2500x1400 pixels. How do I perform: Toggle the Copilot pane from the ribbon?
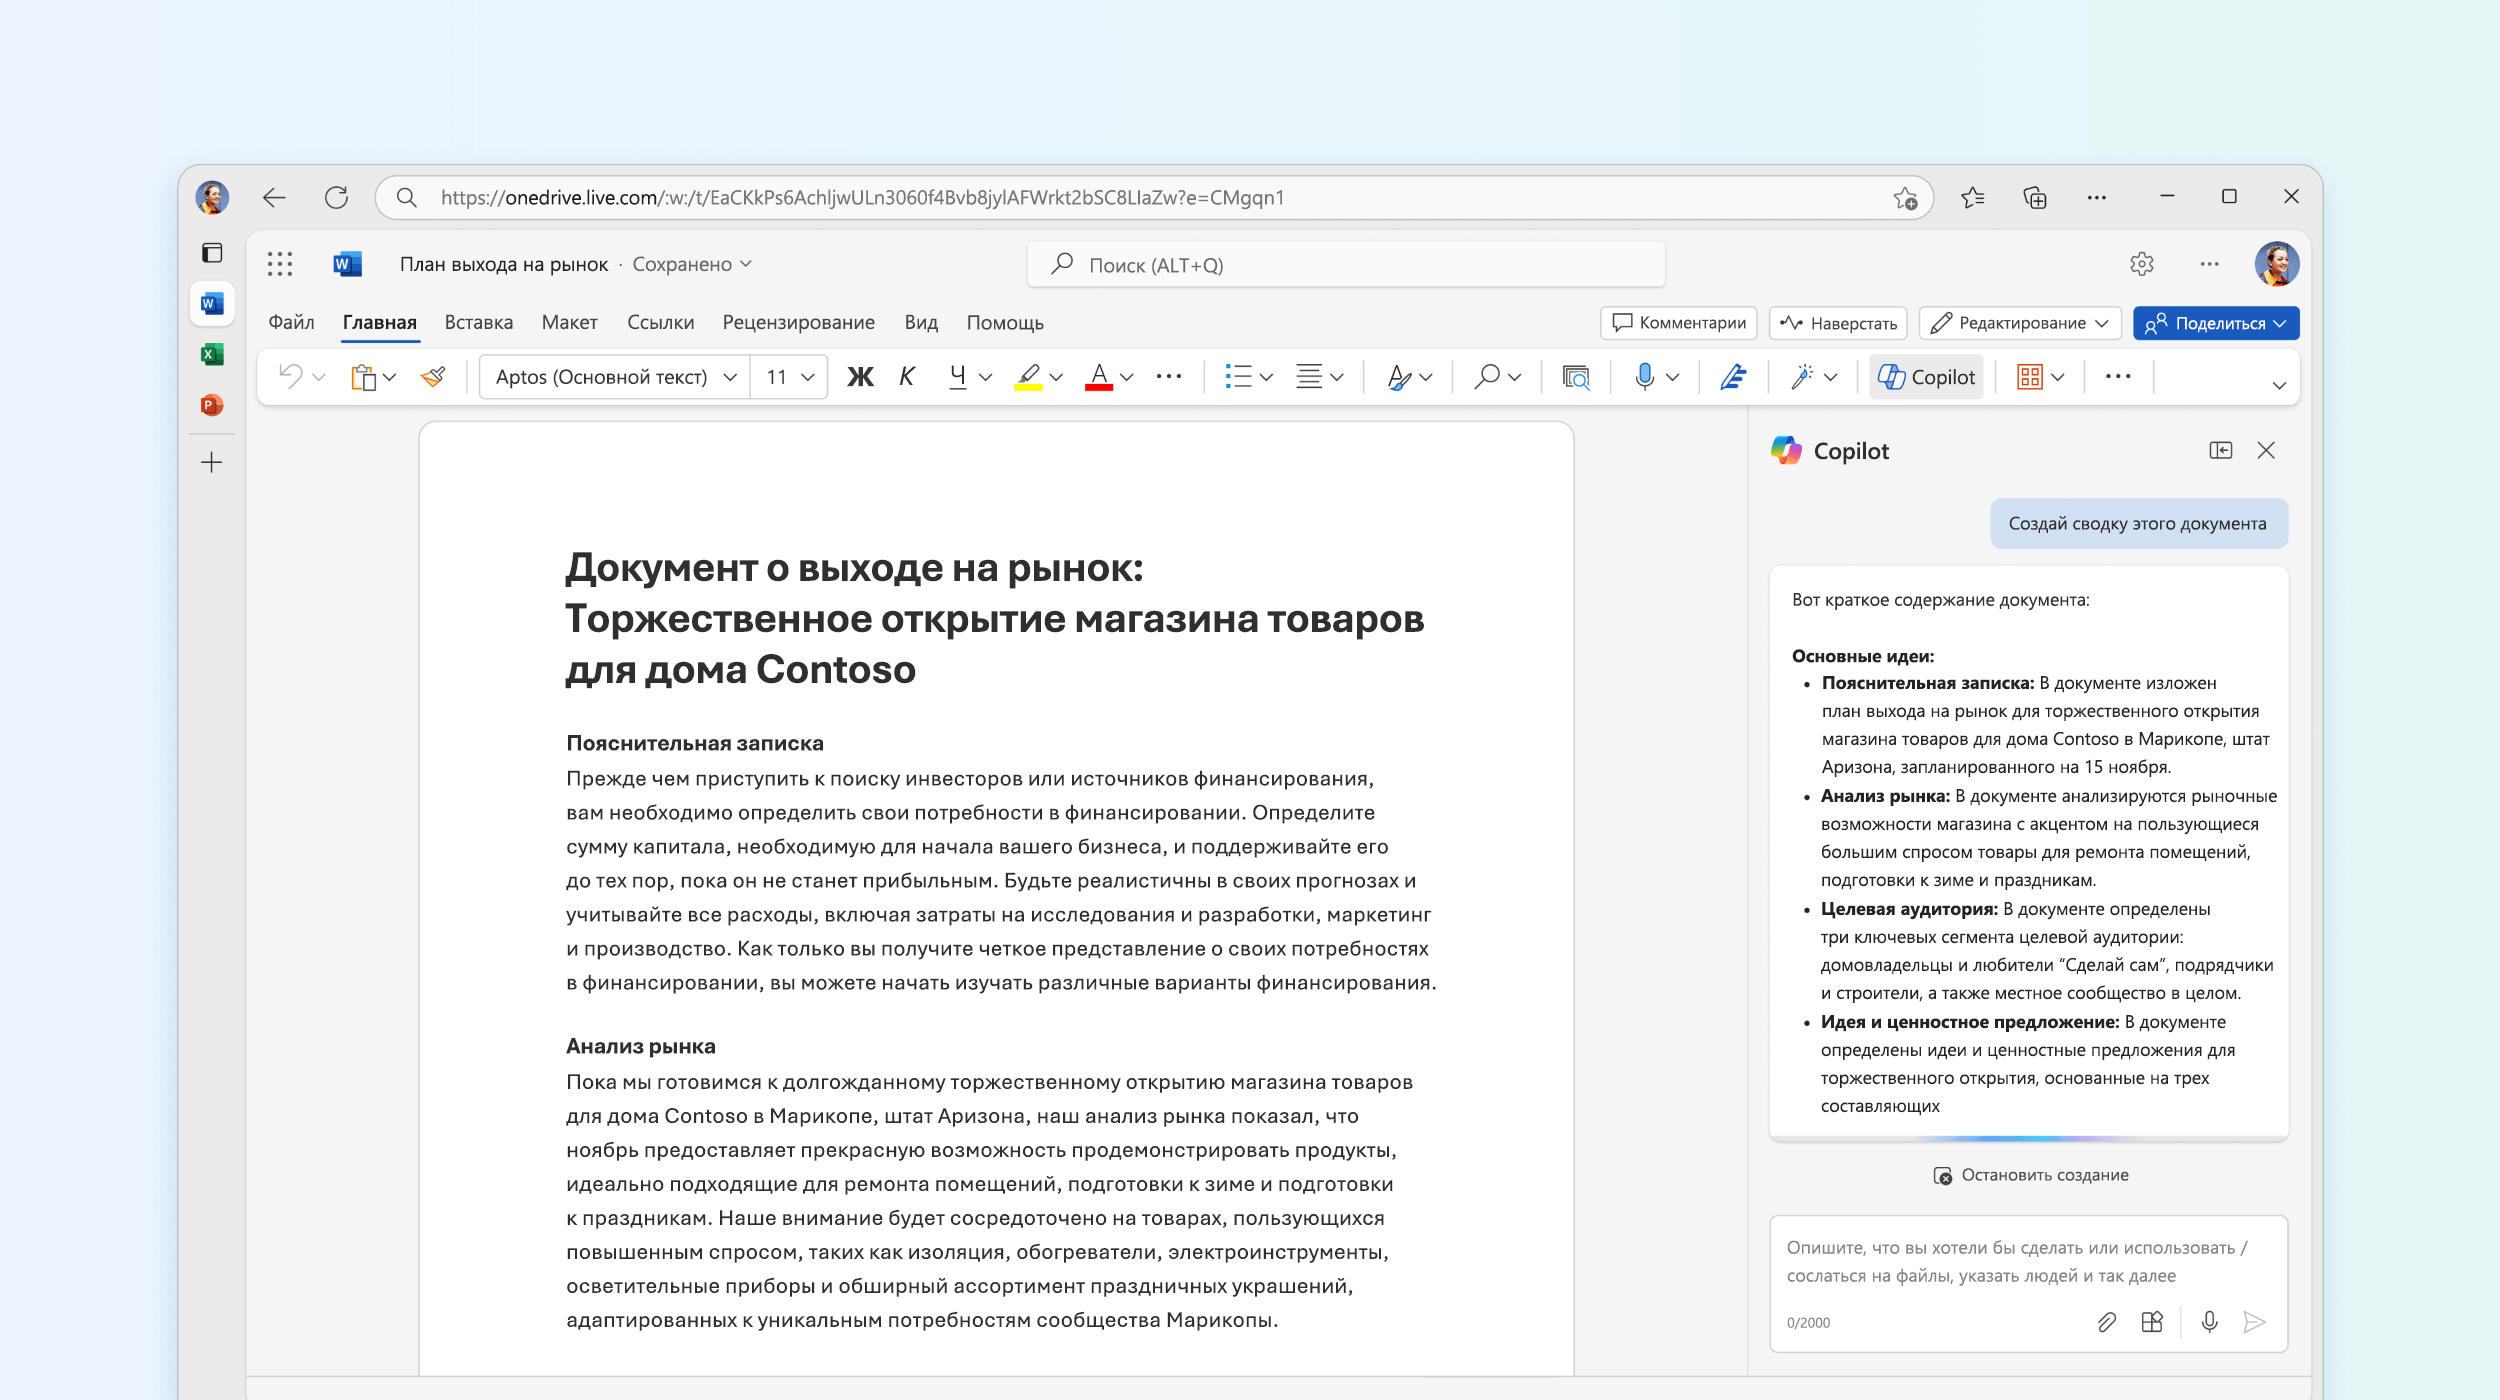pos(1926,377)
